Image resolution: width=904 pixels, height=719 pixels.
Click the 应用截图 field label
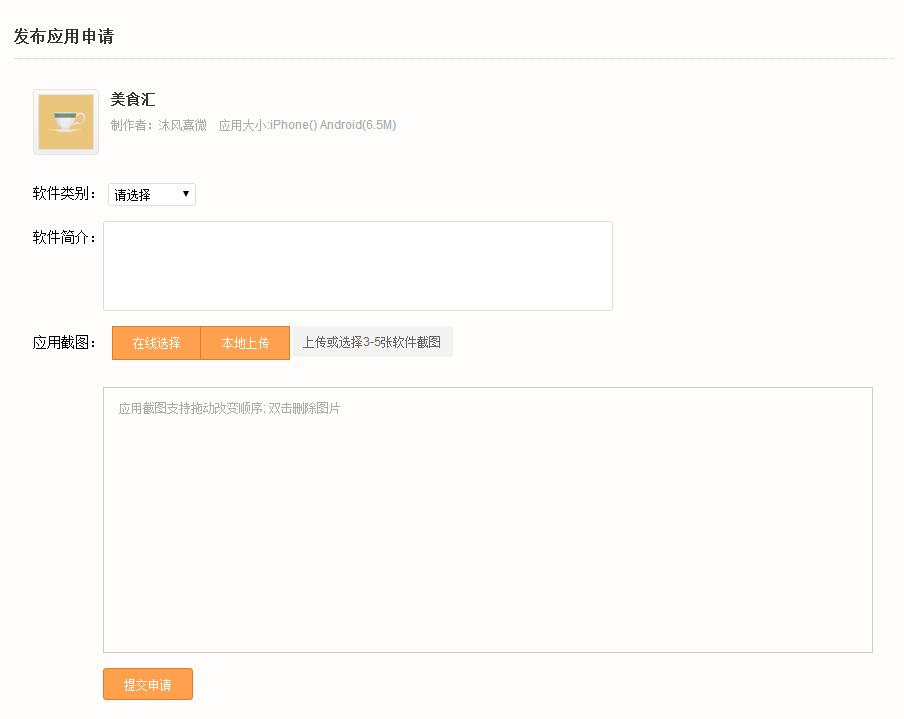[65, 343]
